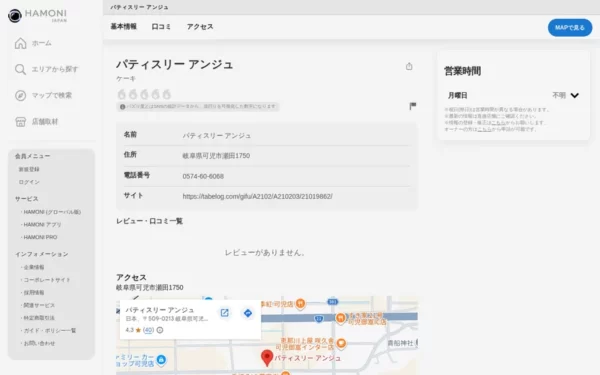Expand the 月曜日 business hours chevron
Image resolution: width=600 pixels, height=375 pixels.
[574, 95]
